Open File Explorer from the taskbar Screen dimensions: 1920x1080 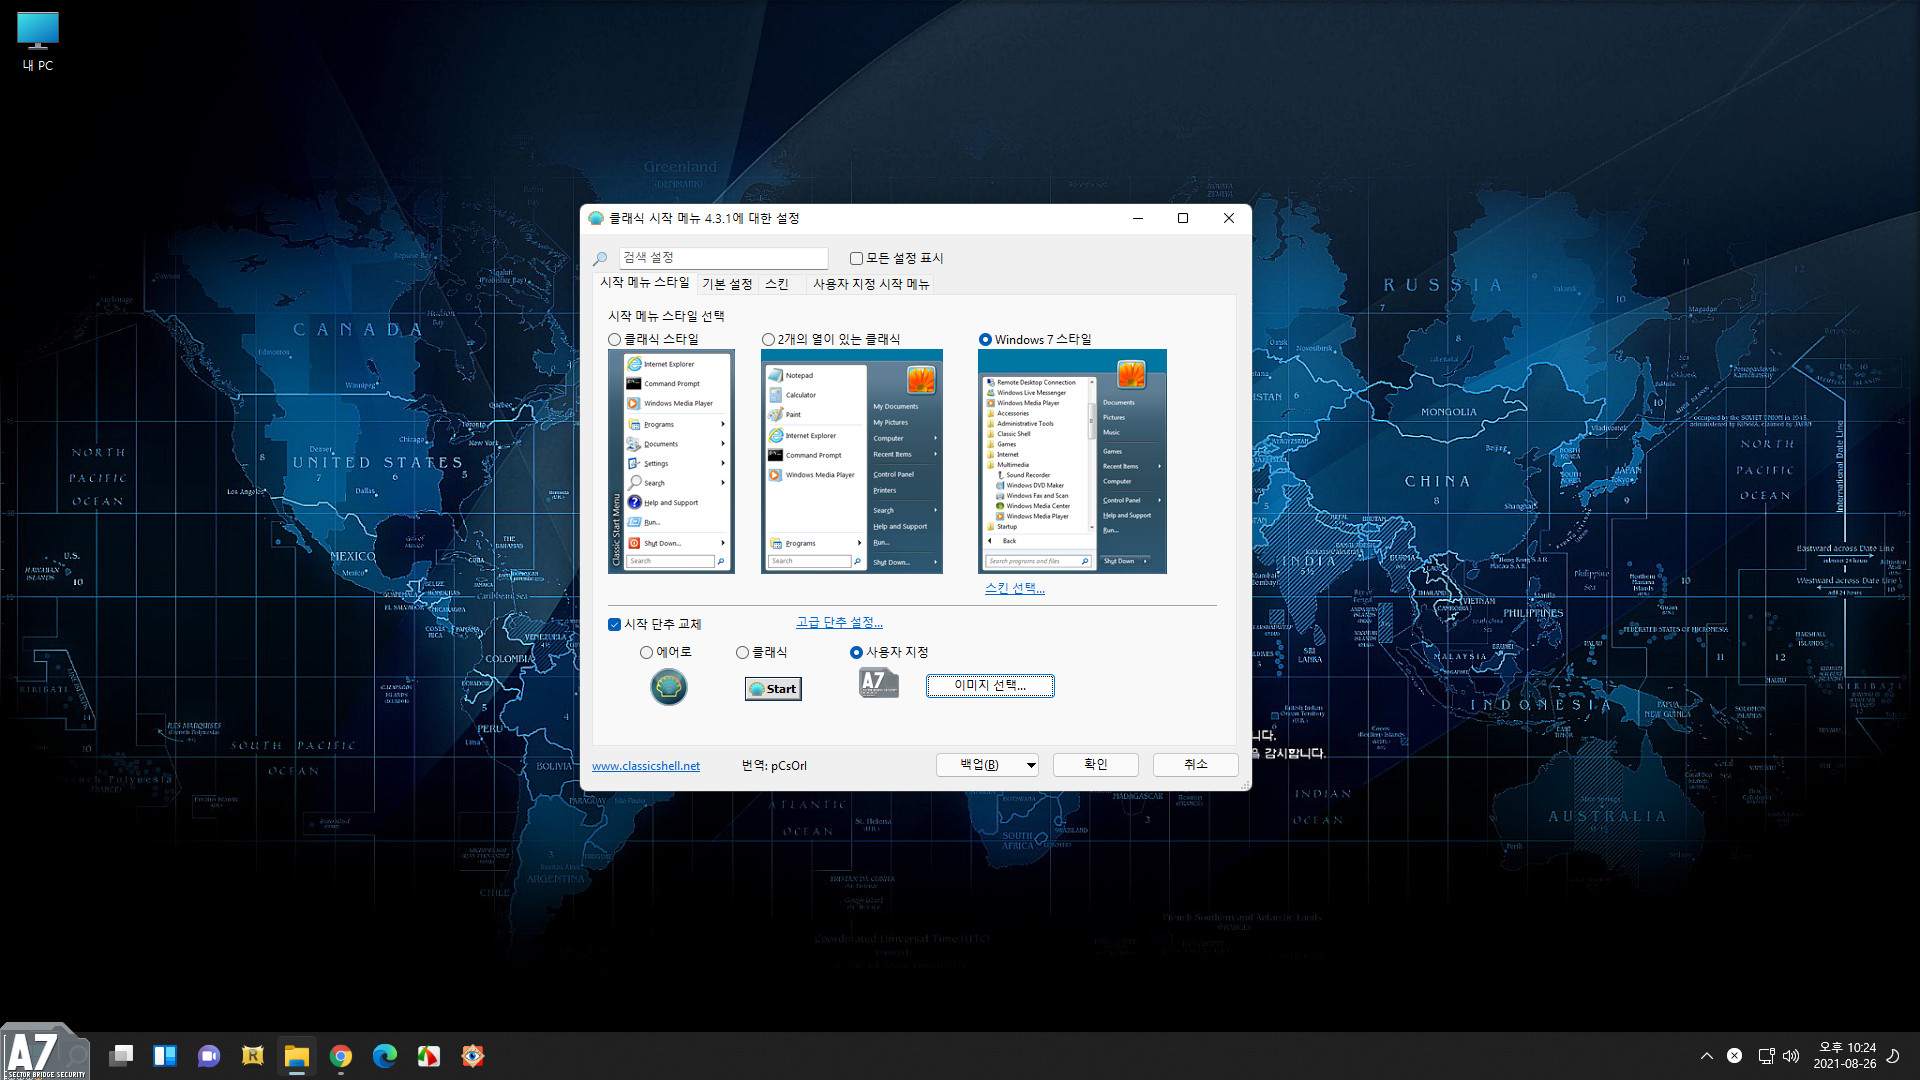click(x=297, y=1056)
